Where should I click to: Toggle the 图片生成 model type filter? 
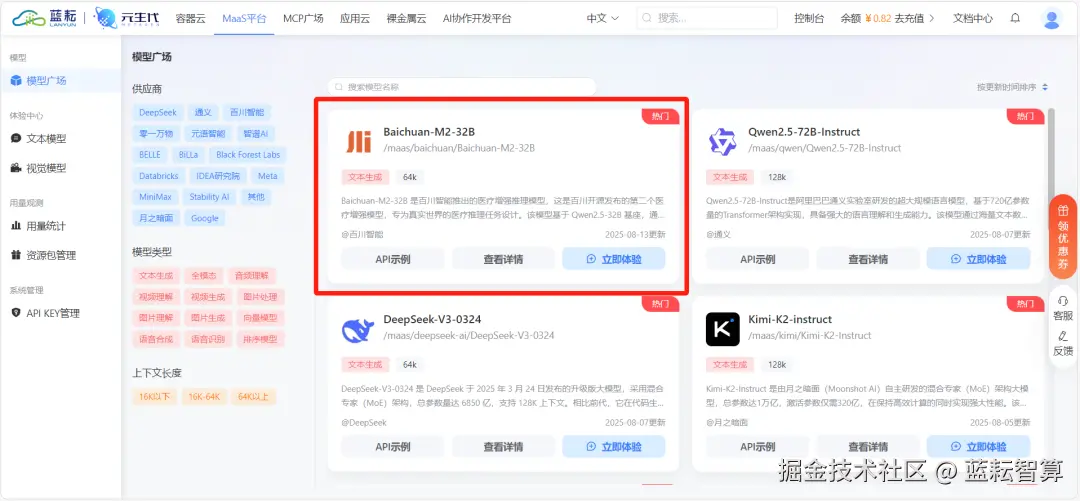click(208, 318)
